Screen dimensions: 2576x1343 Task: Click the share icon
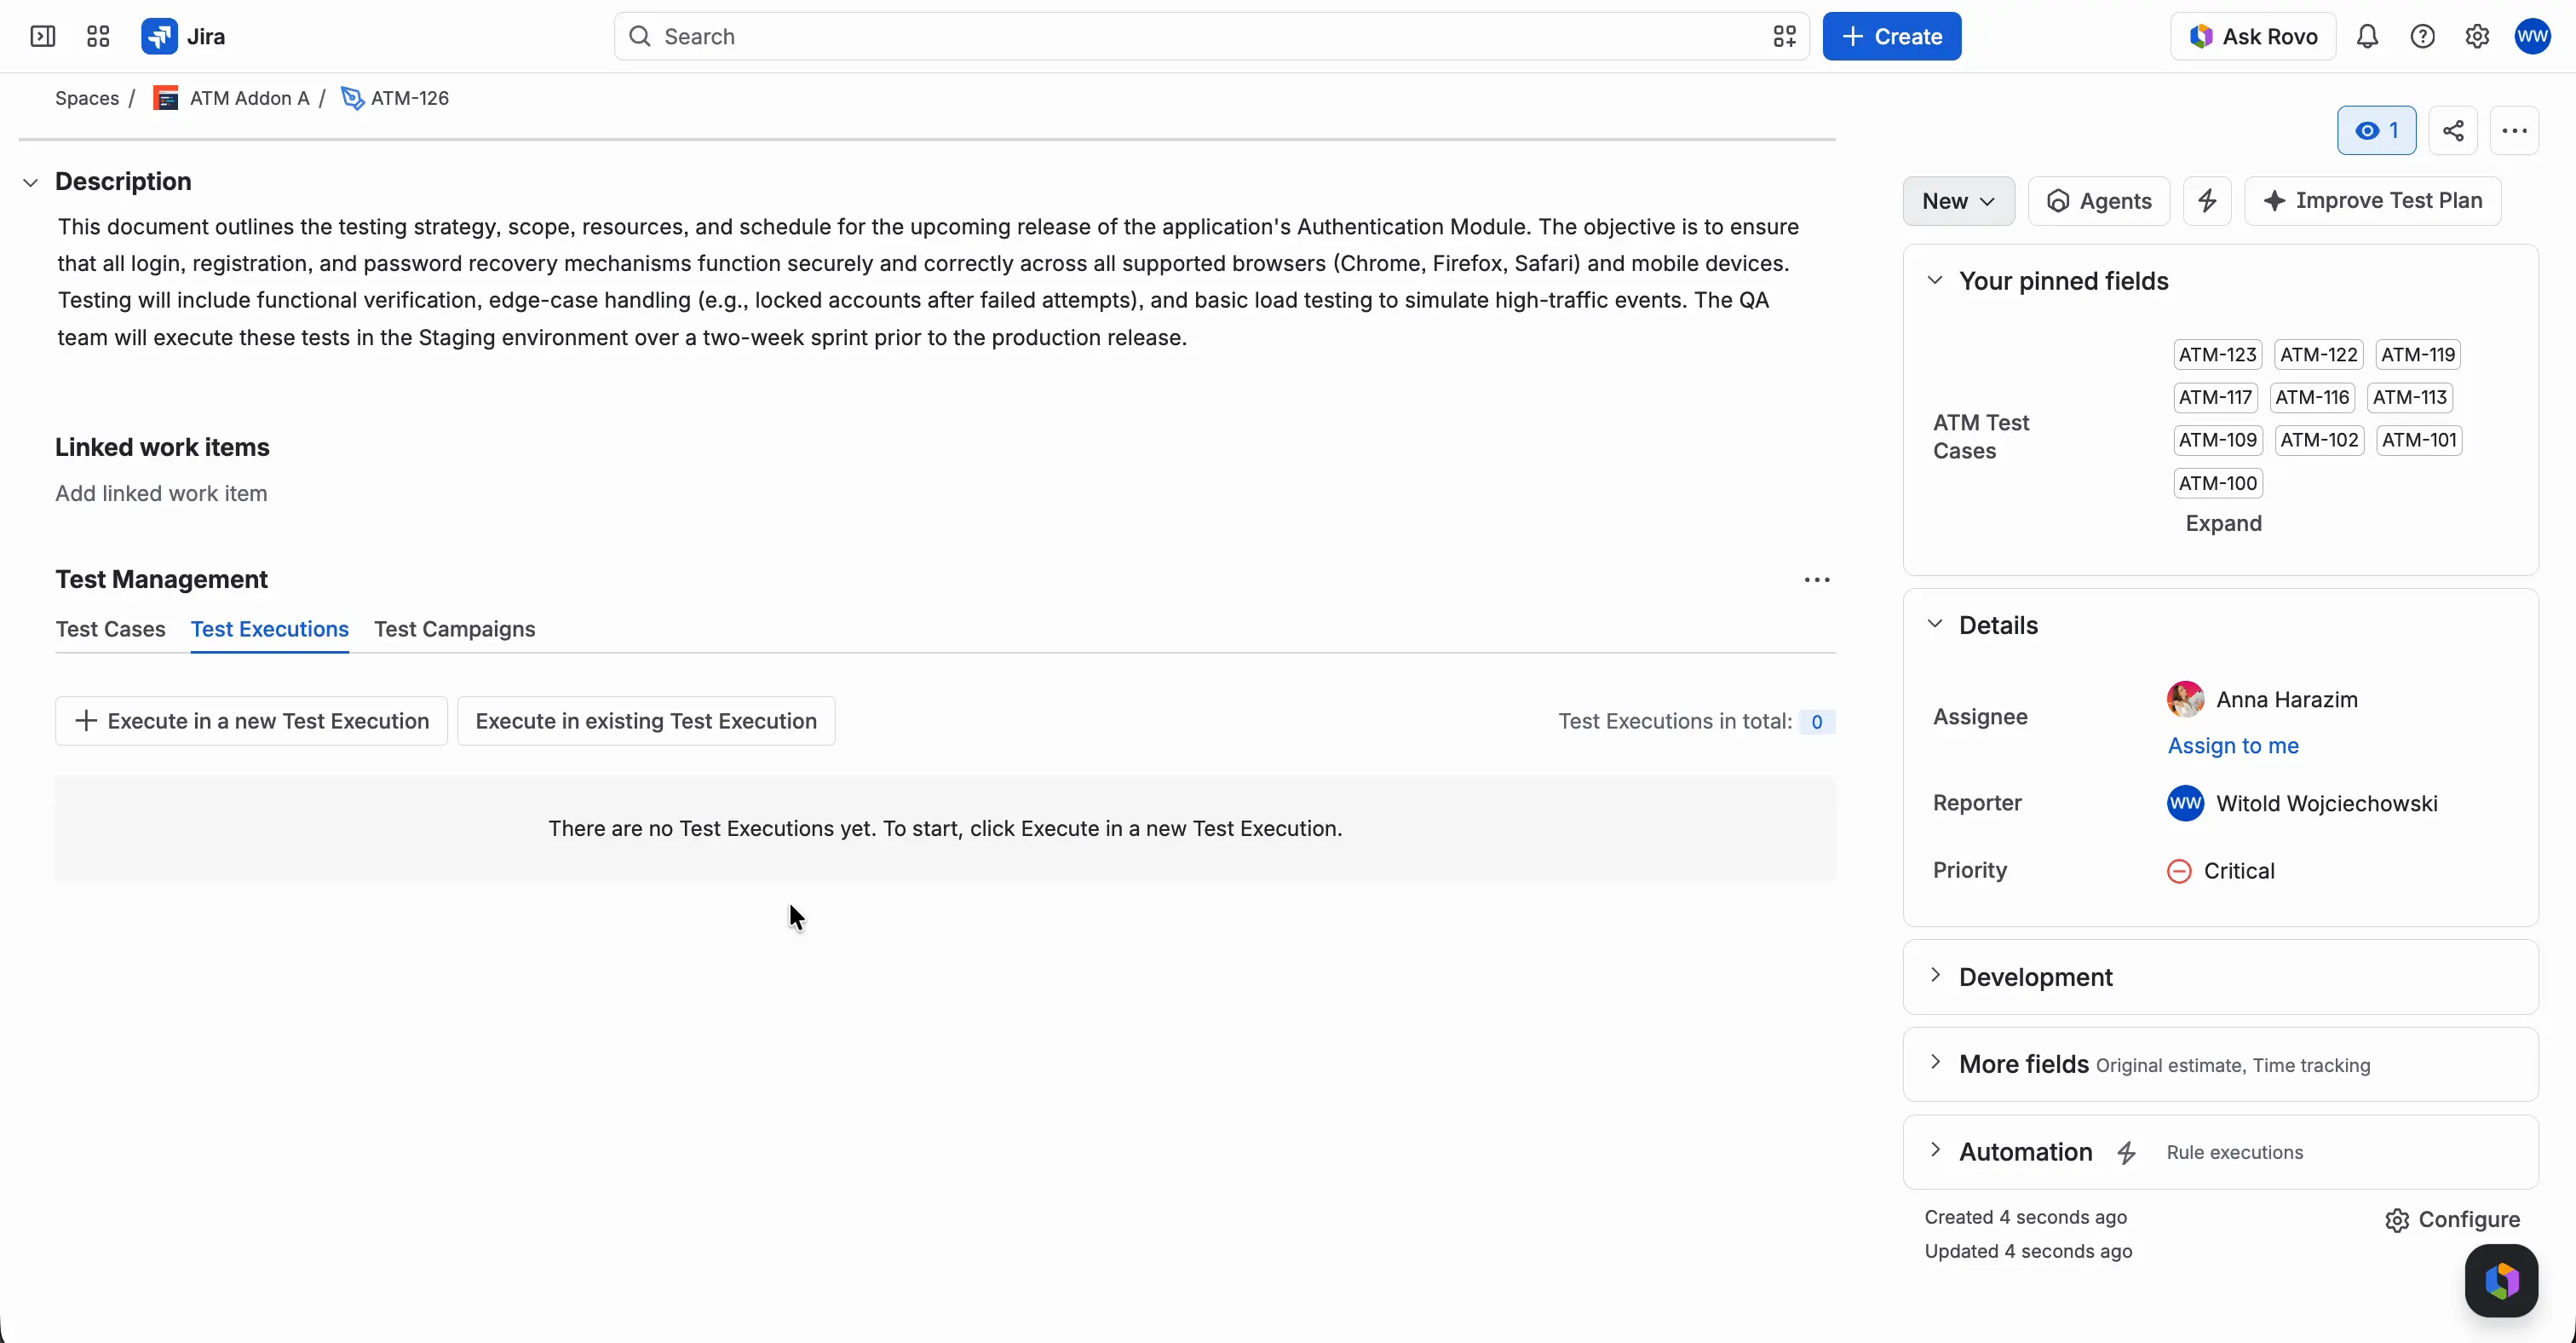coord(2453,131)
